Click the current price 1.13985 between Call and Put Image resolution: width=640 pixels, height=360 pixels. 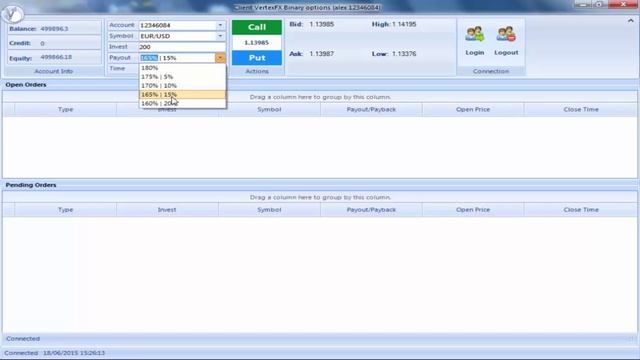click(x=257, y=43)
